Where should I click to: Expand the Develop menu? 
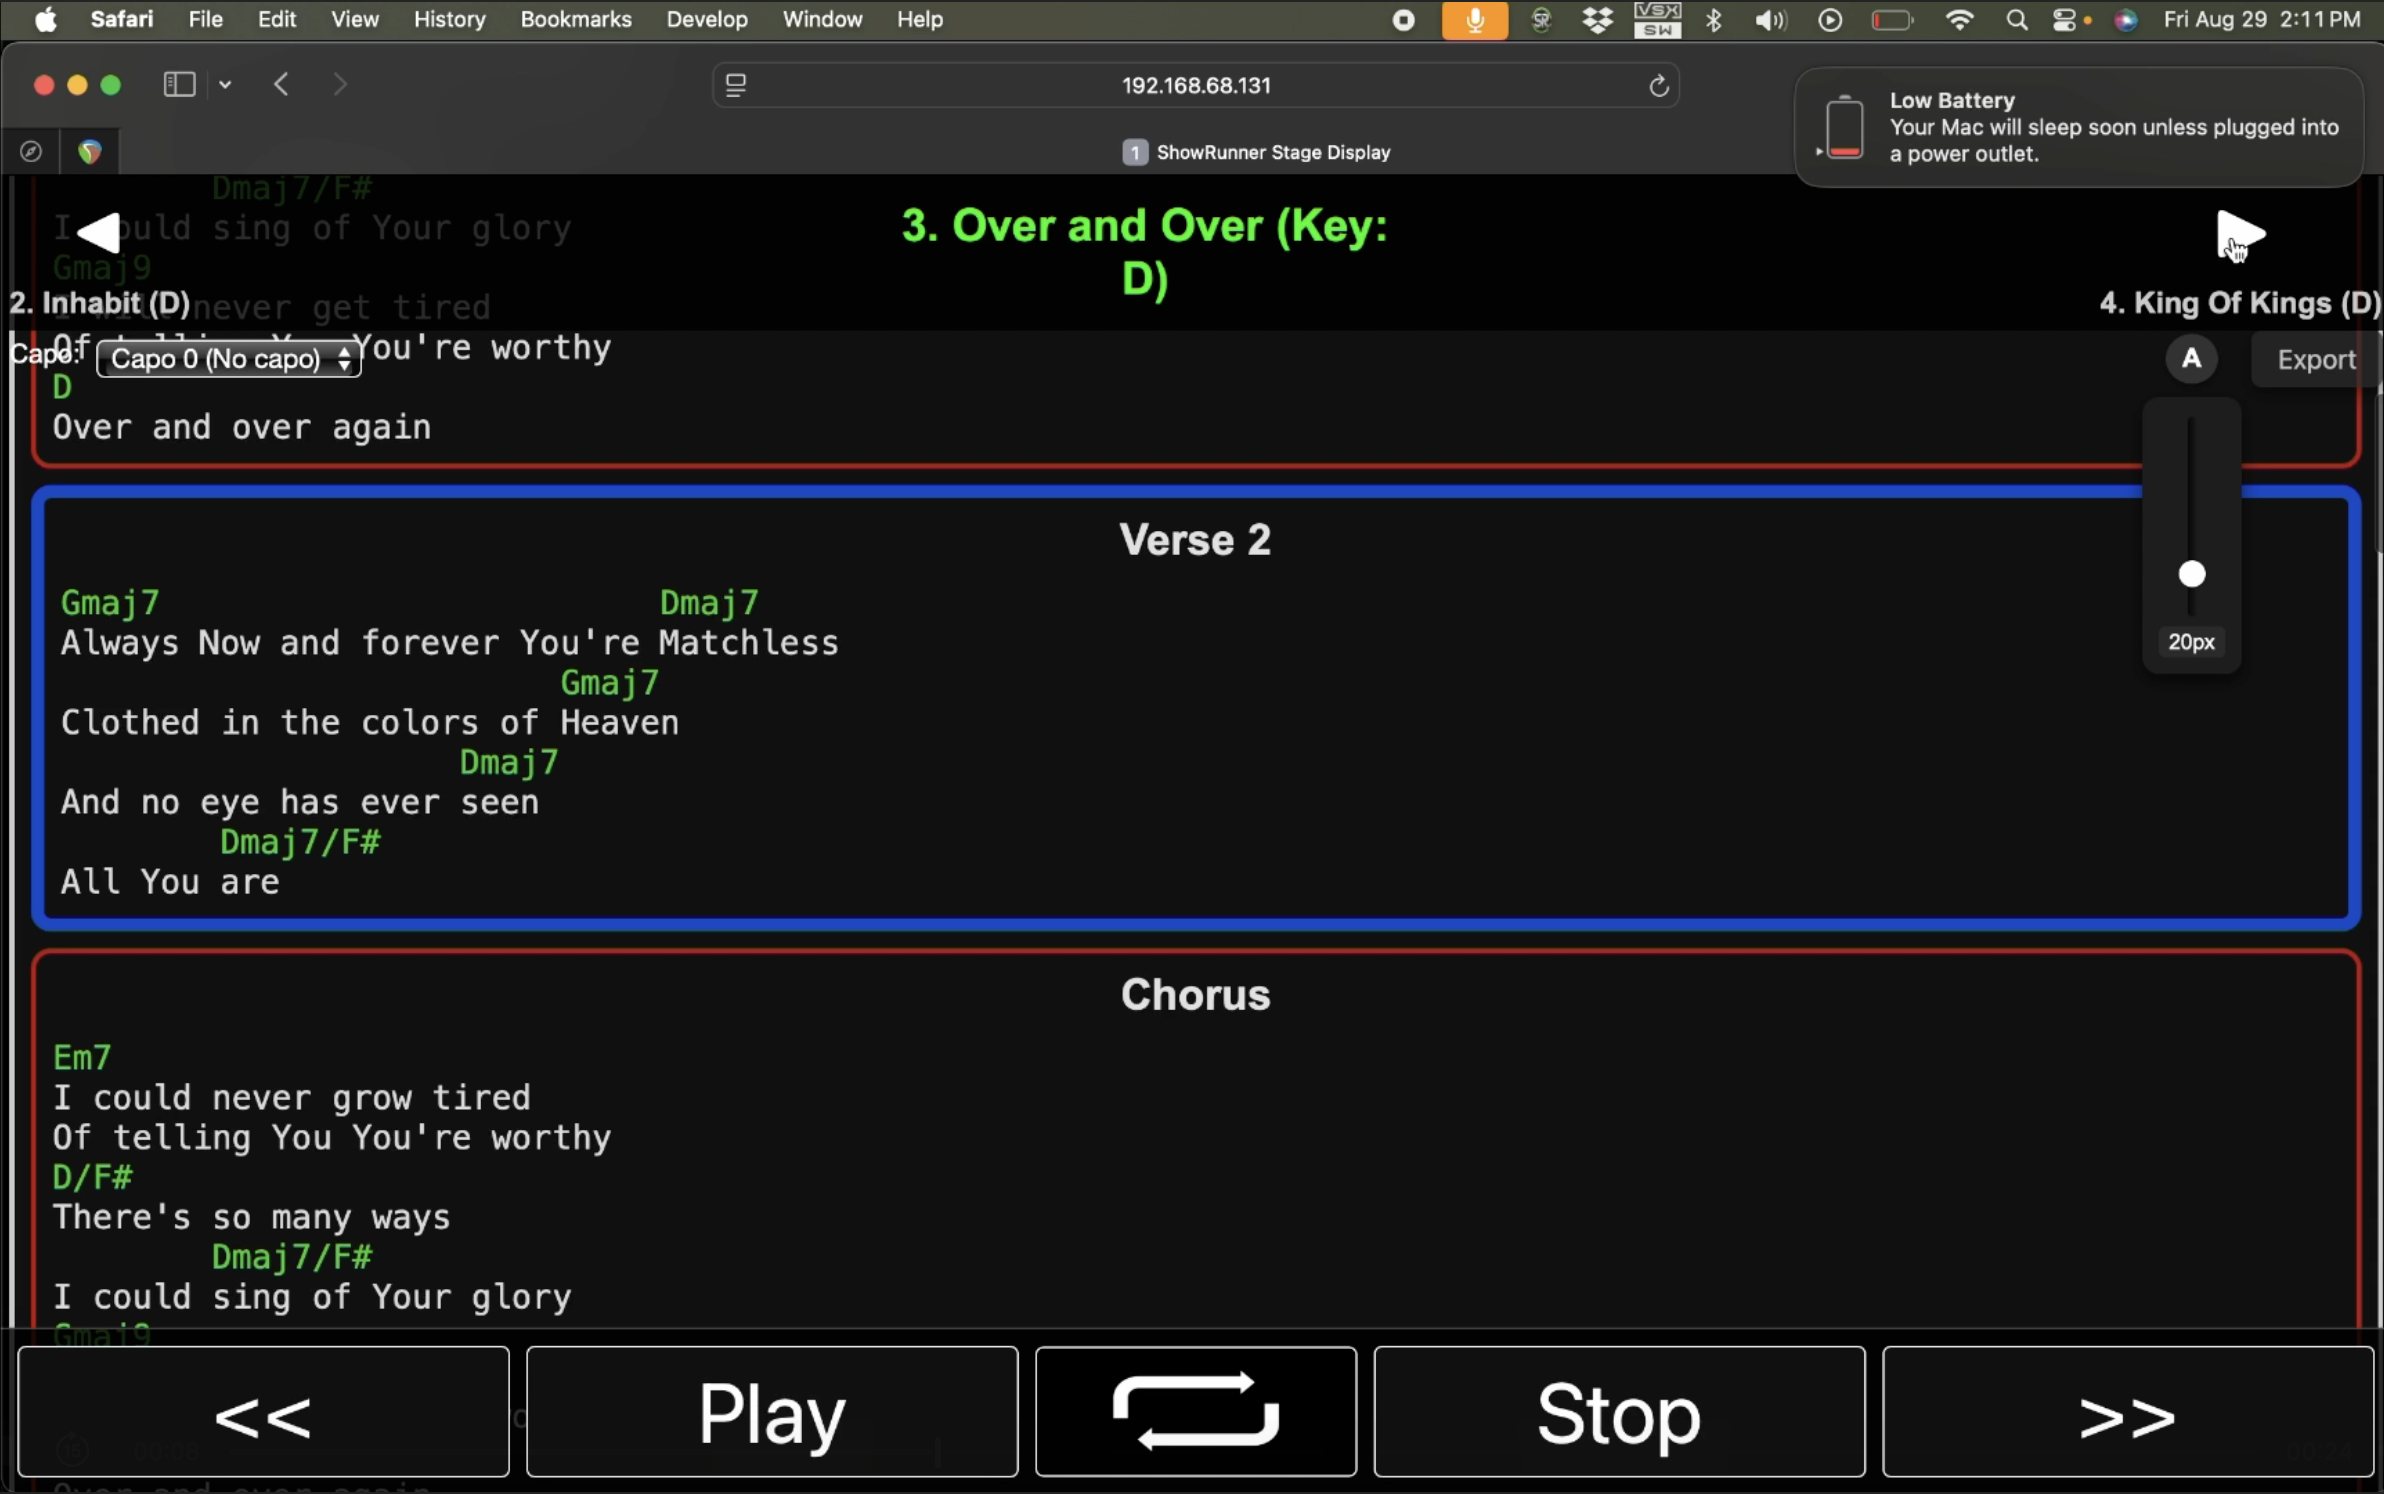tap(707, 20)
